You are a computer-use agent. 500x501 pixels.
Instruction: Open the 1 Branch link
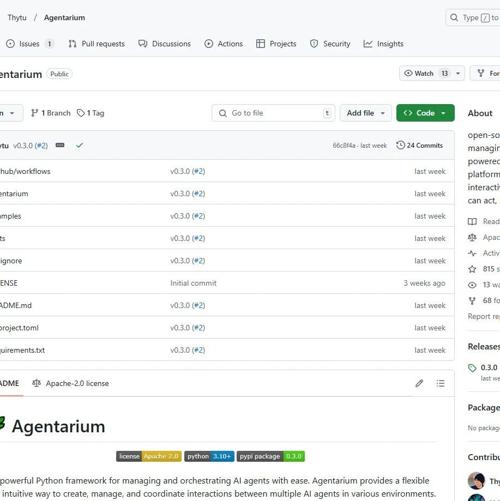[x=51, y=113]
